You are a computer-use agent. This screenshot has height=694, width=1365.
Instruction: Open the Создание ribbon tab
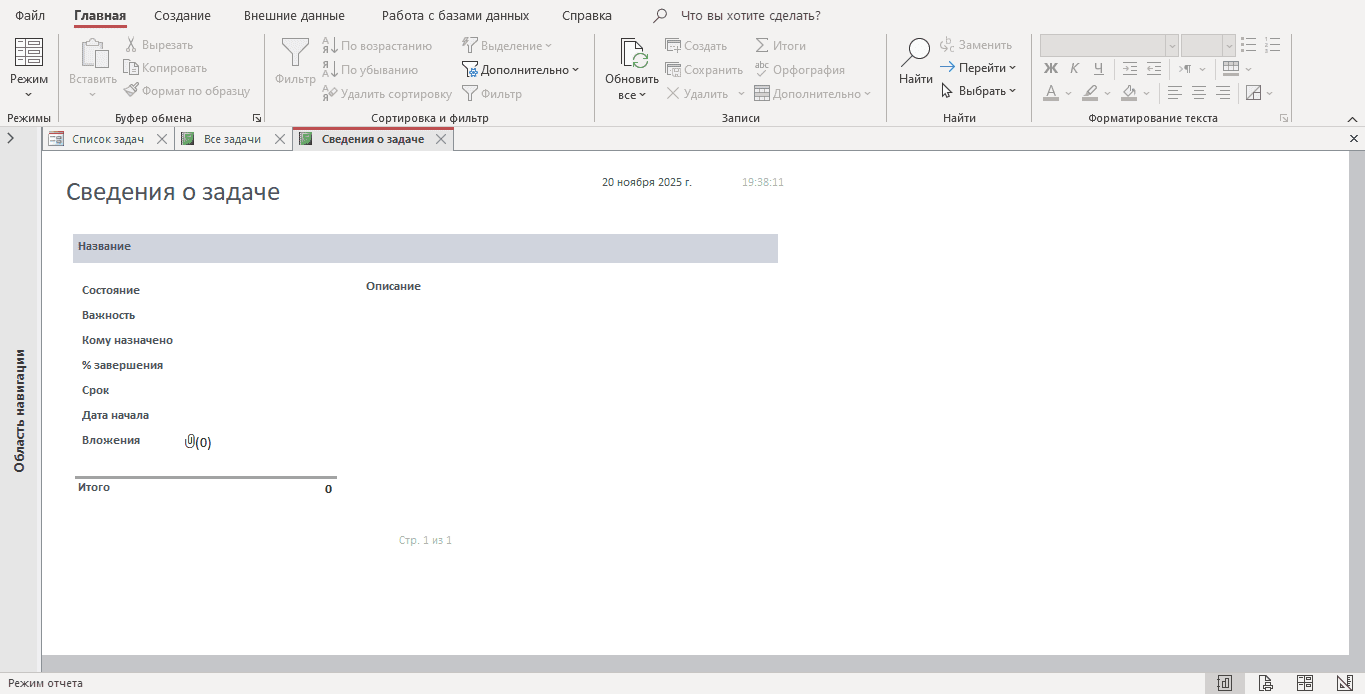(x=182, y=16)
